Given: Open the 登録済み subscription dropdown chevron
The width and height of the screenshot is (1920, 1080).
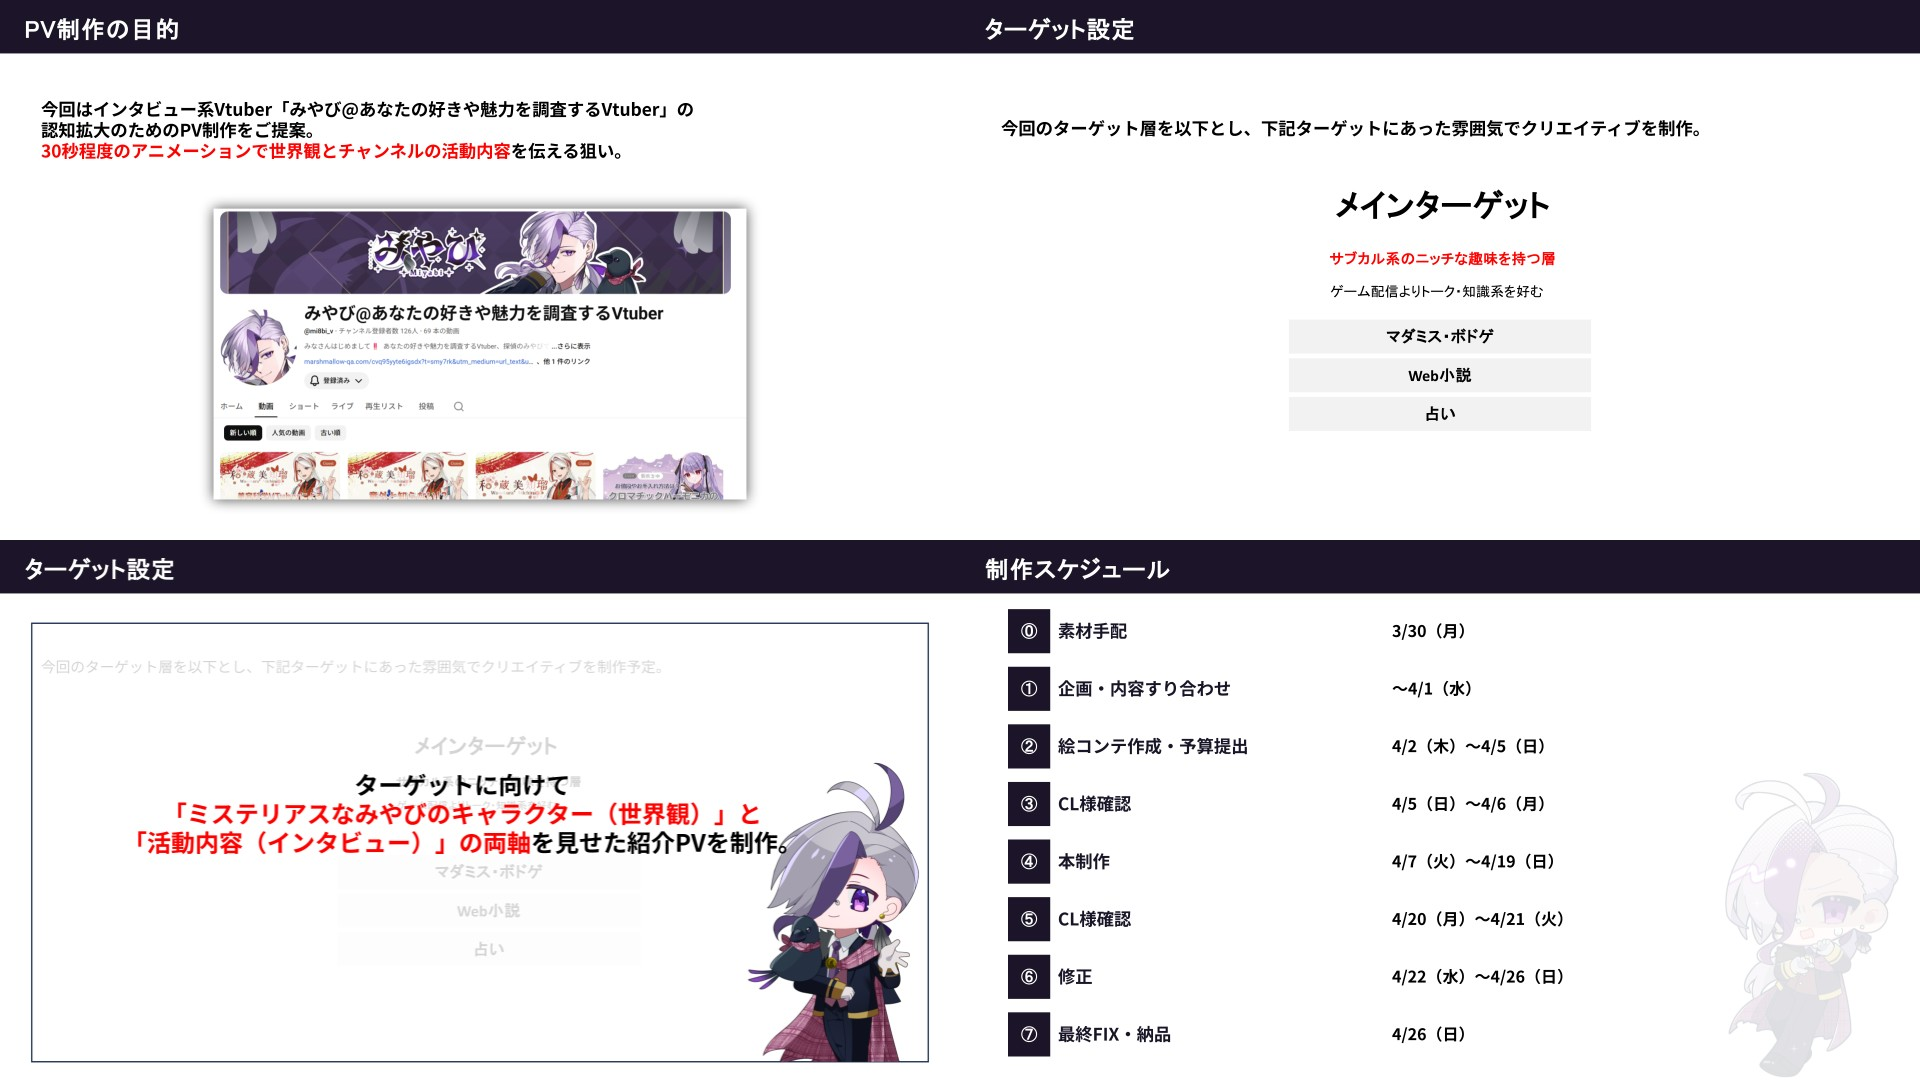Looking at the screenshot, I should pos(359,381).
